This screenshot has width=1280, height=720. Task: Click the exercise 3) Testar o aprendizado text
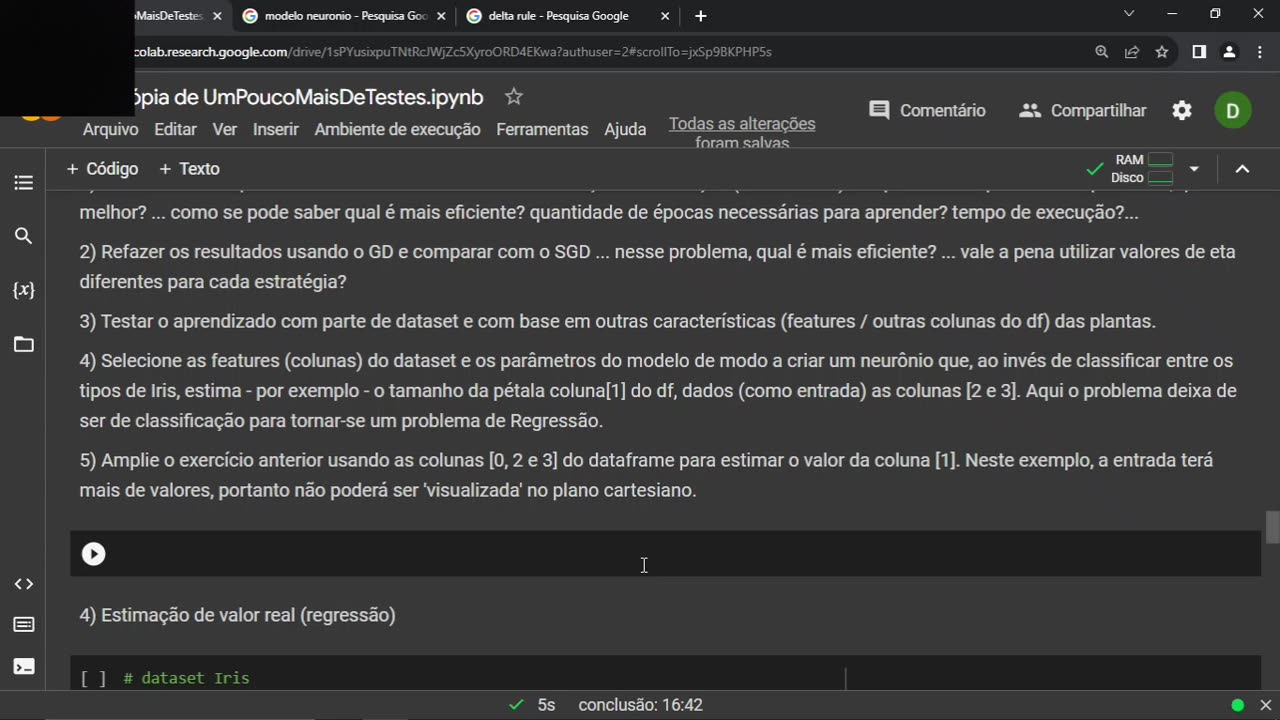618,321
